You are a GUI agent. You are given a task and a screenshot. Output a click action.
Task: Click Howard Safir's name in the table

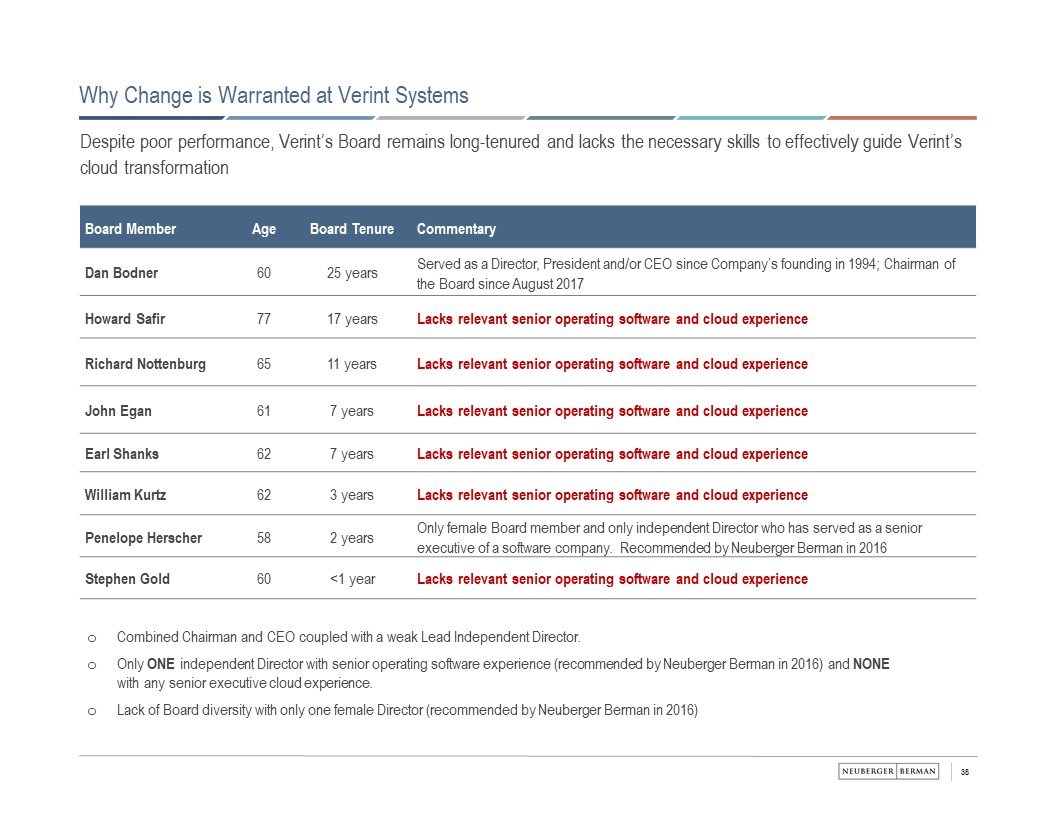pyautogui.click(x=125, y=319)
